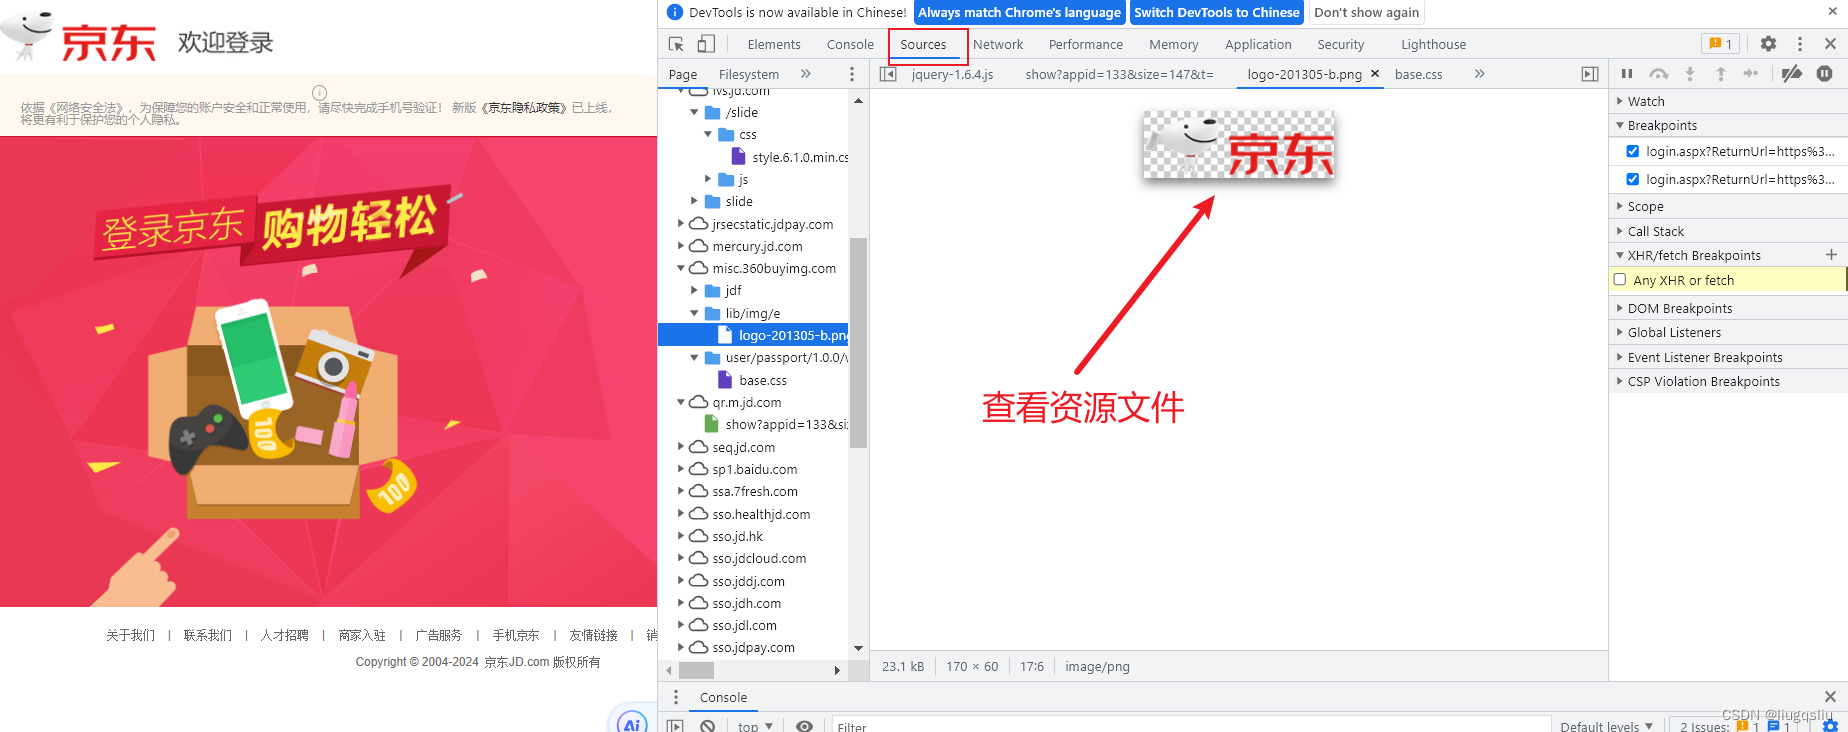
Task: Click the info icon on the JD login page
Action: tap(320, 92)
